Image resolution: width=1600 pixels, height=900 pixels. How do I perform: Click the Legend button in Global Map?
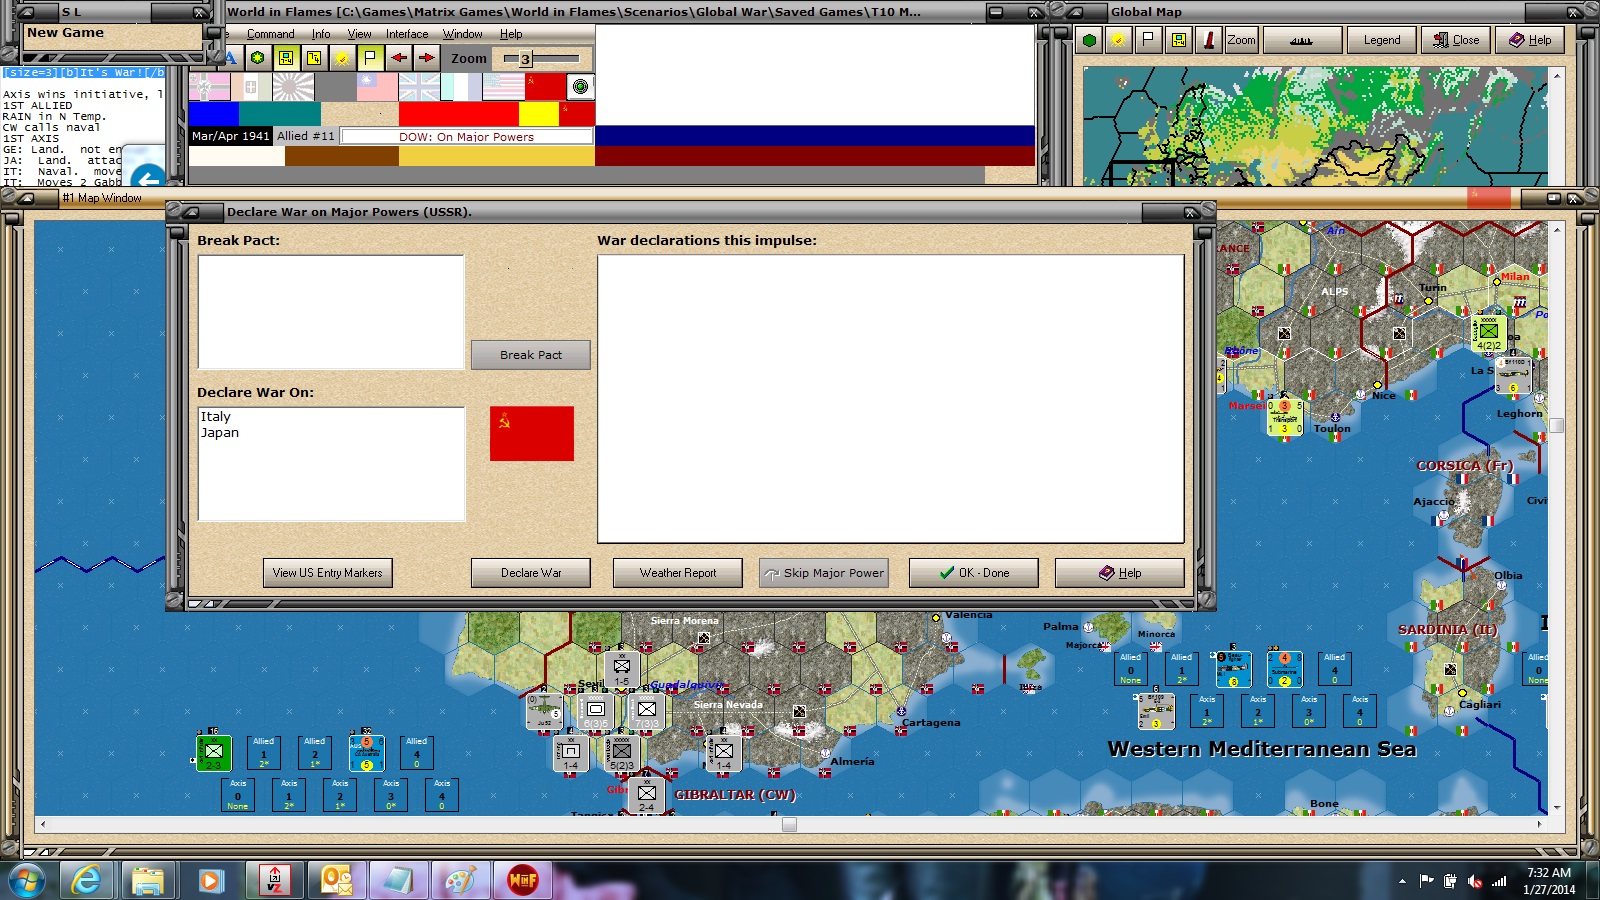(1382, 40)
